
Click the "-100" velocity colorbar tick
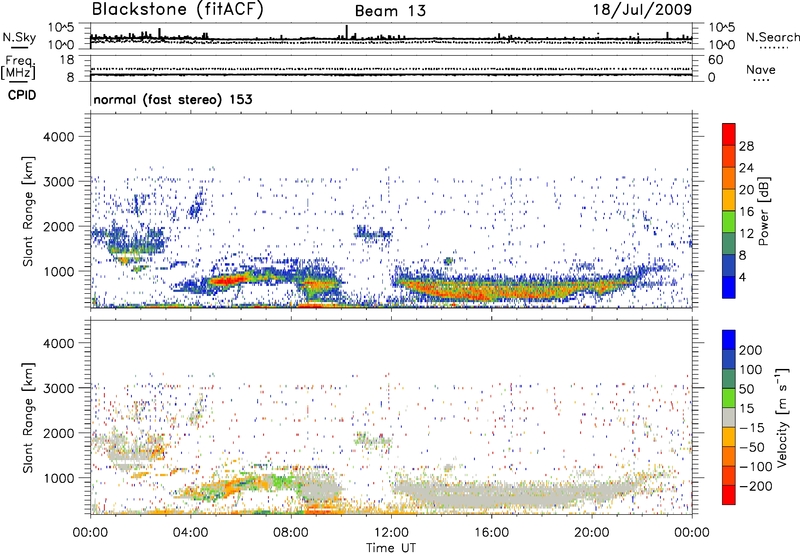pyautogui.click(x=755, y=467)
